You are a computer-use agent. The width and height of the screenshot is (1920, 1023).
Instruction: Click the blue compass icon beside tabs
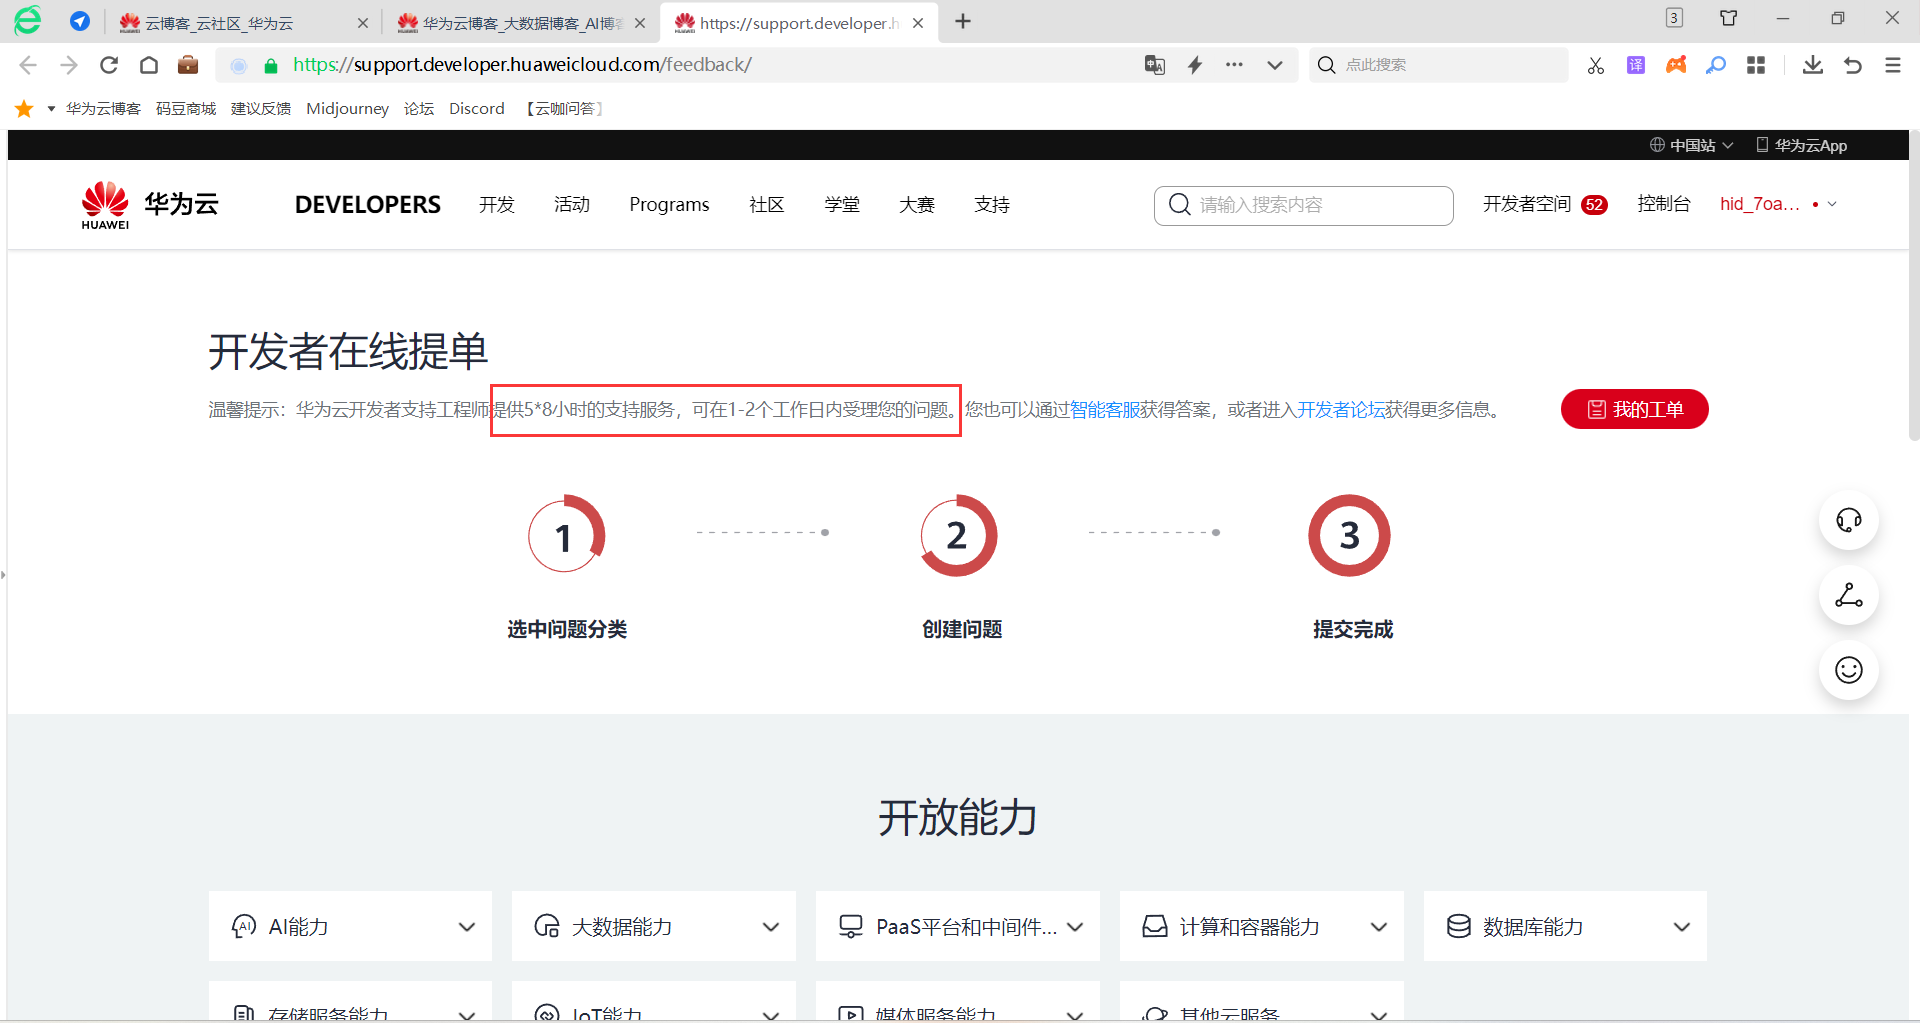(x=80, y=21)
